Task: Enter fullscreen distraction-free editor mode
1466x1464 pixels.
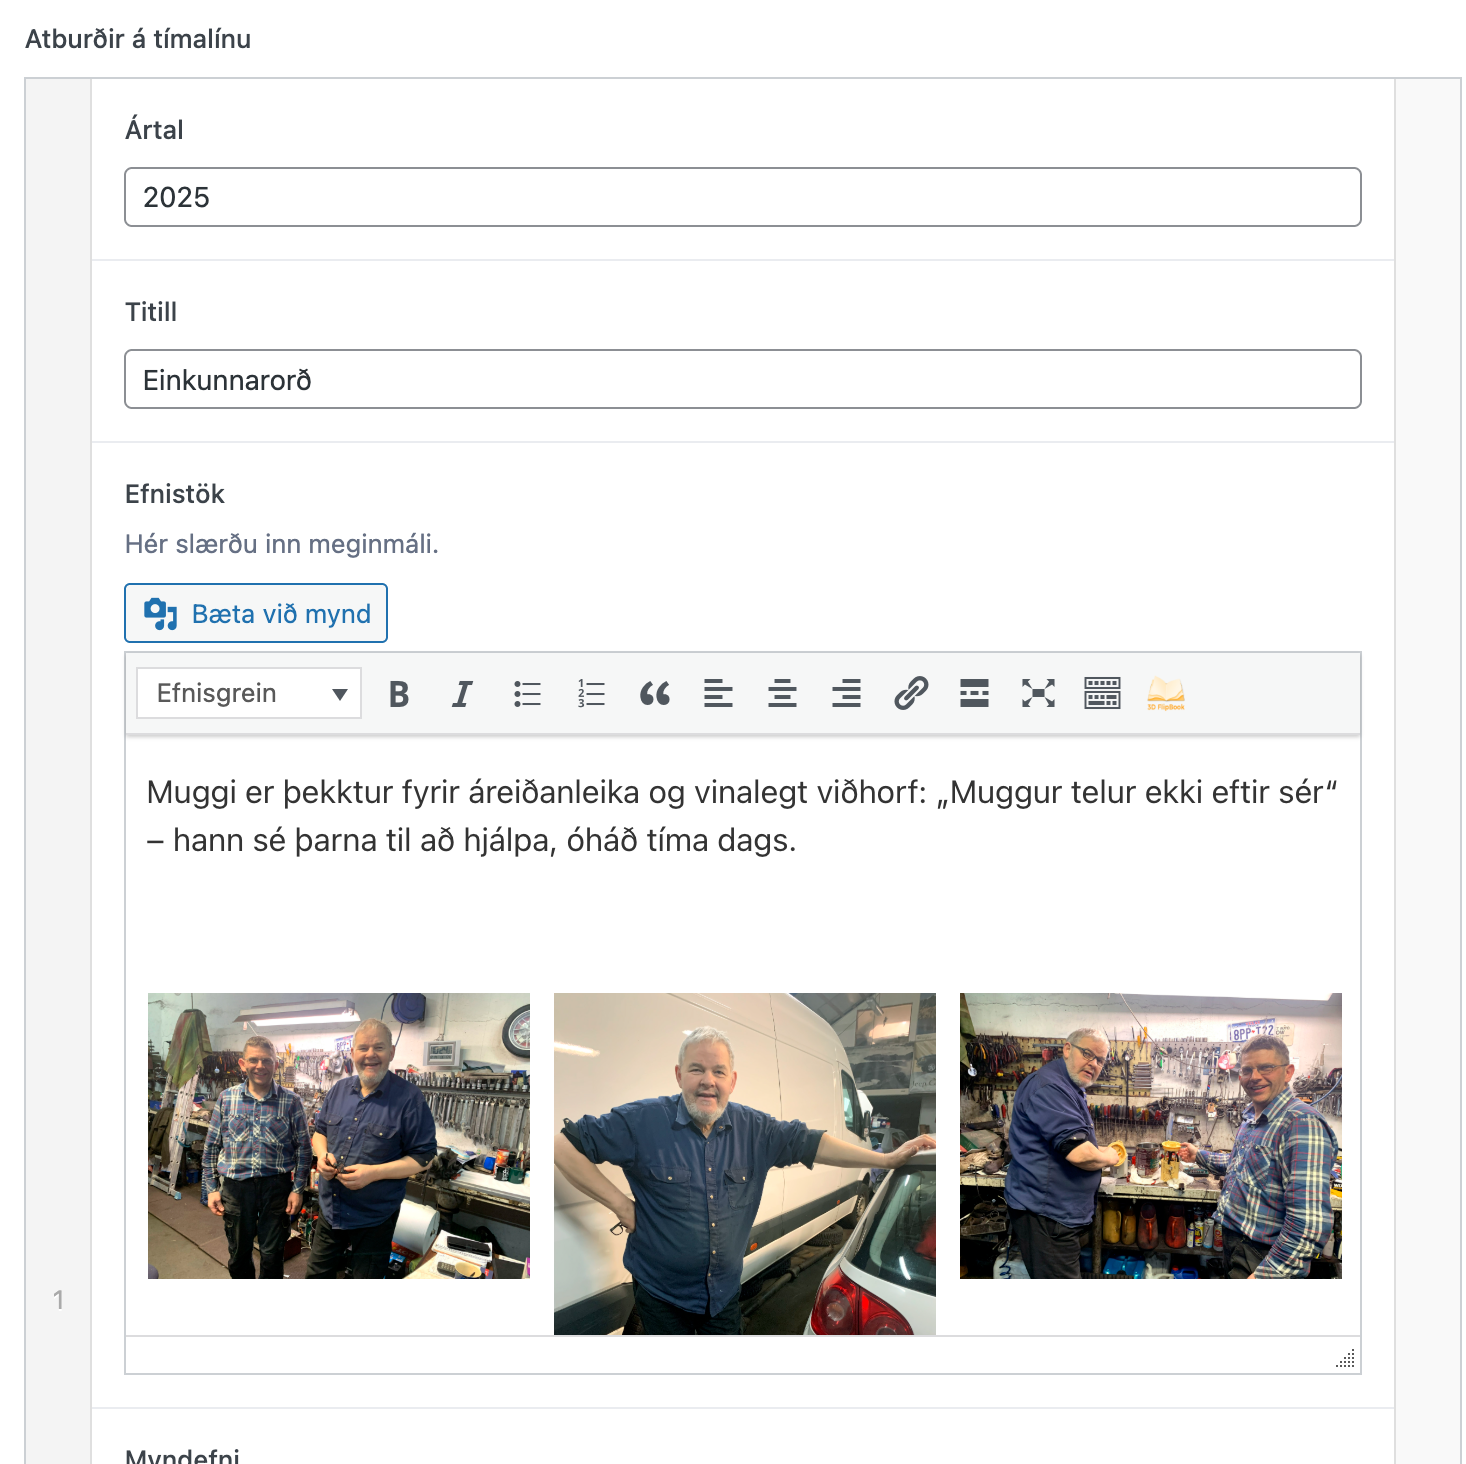Action: click(x=1038, y=693)
